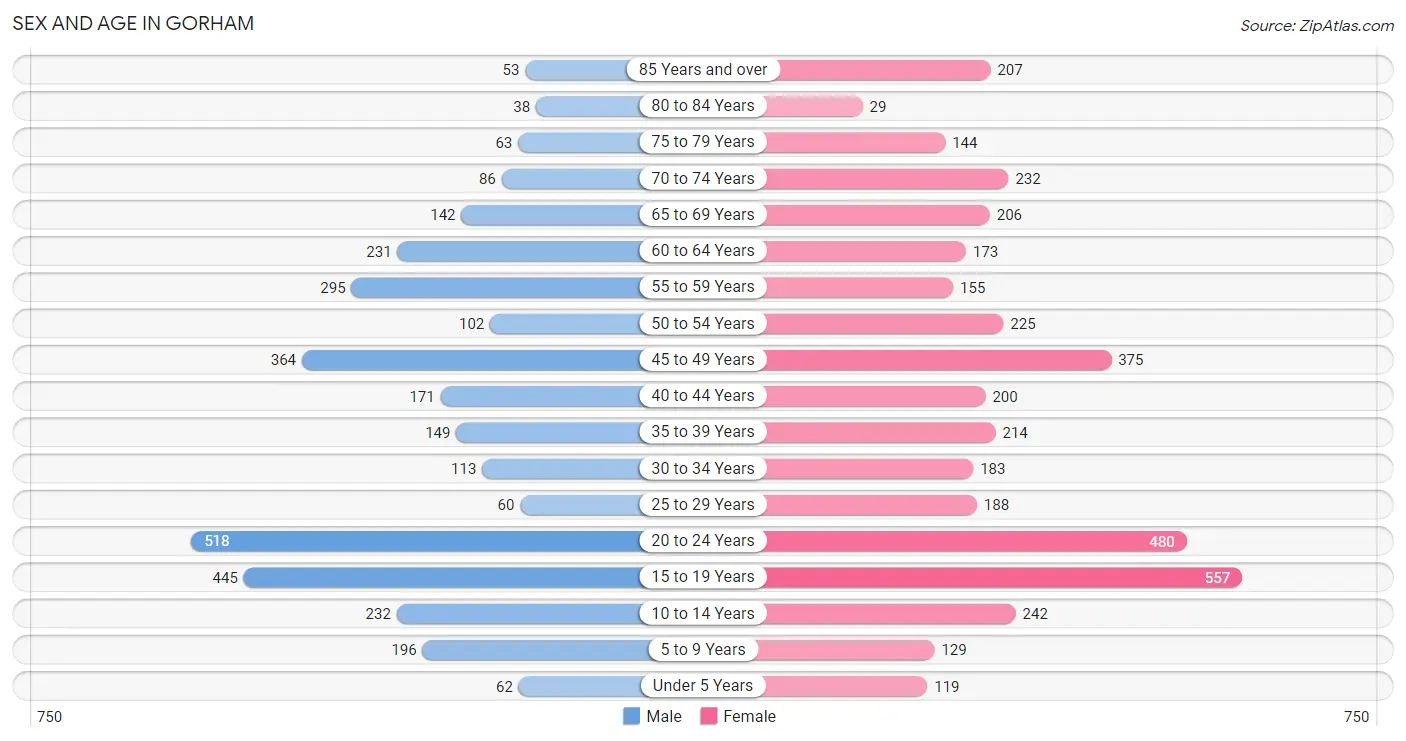This screenshot has width=1406, height=741.
Task: Open the ZipAtlas.com source link
Action: click(x=1316, y=26)
